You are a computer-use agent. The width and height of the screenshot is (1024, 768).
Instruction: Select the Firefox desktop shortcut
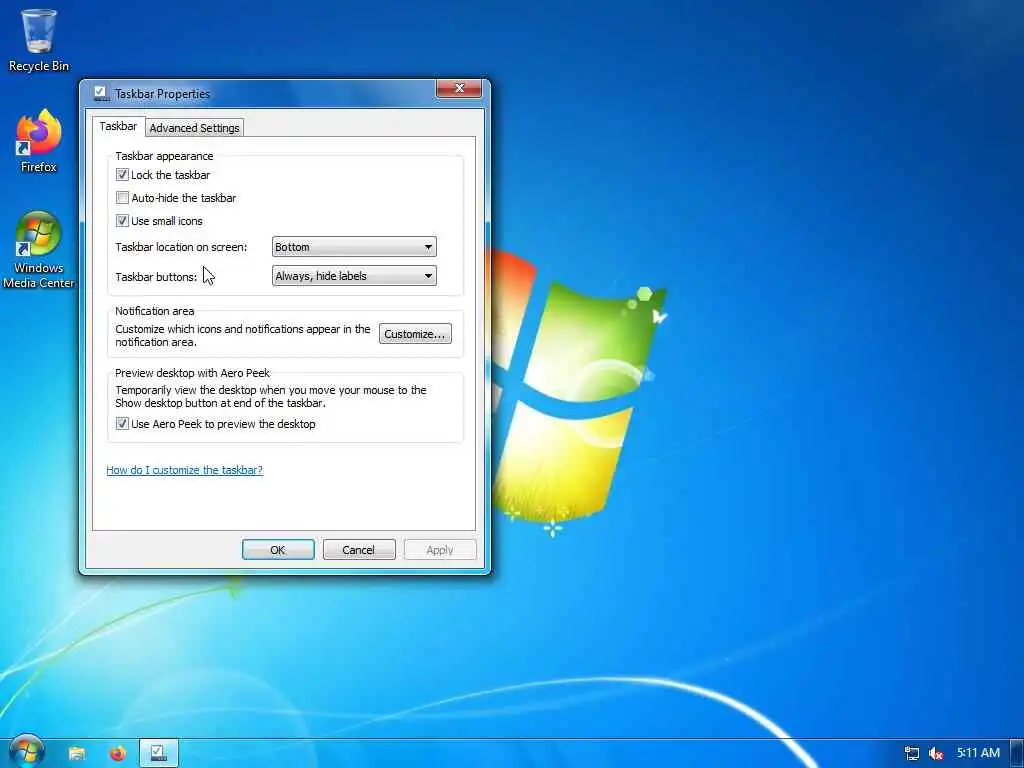click(39, 140)
